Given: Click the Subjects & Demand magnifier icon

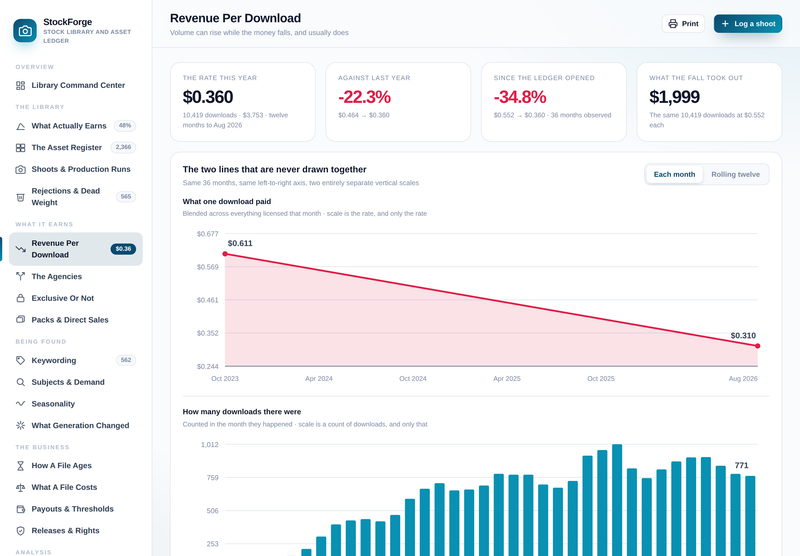Looking at the screenshot, I should (x=20, y=382).
